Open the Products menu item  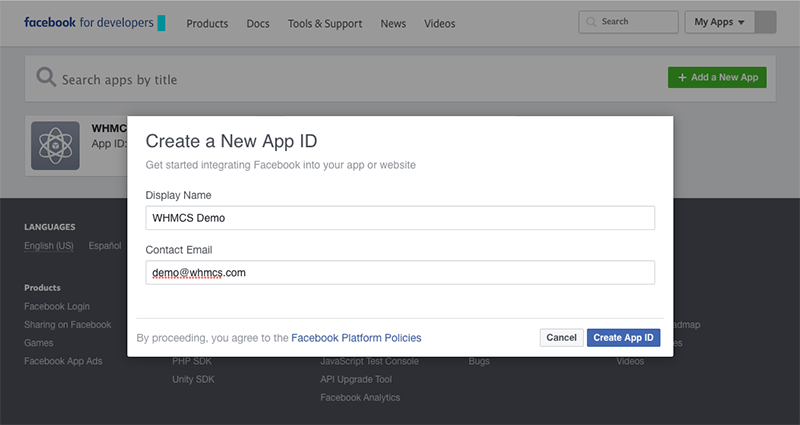pos(207,23)
